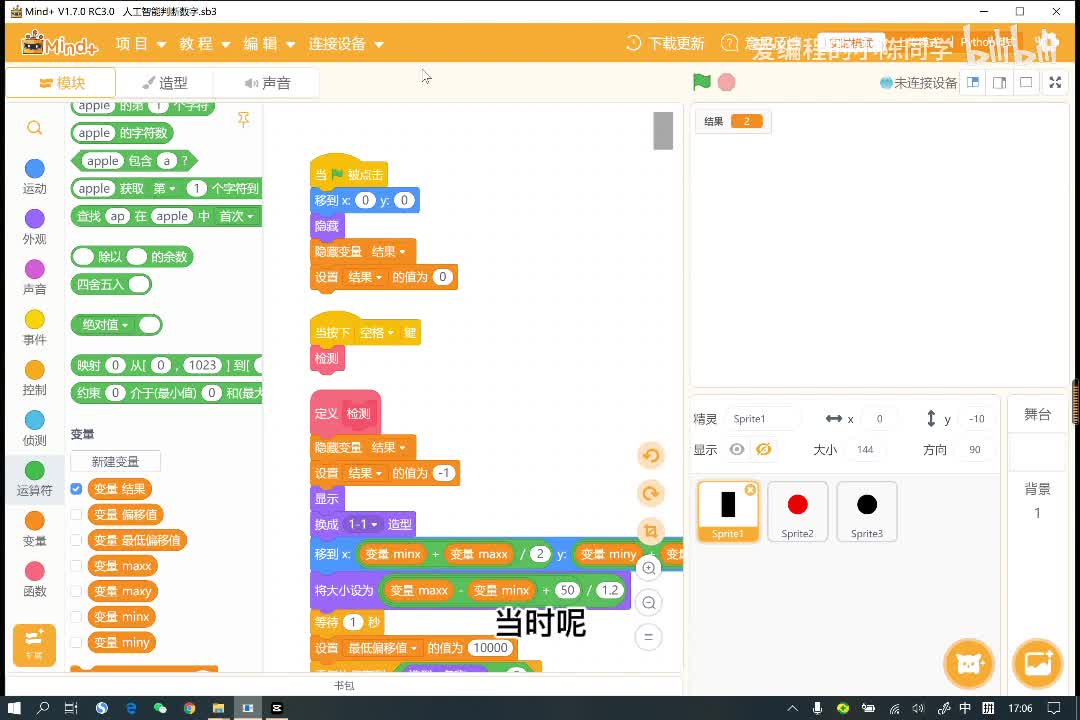Image resolution: width=1080 pixels, height=720 pixels.
Task: Enter fullscreen stage mode
Action: pyautogui.click(x=1055, y=83)
